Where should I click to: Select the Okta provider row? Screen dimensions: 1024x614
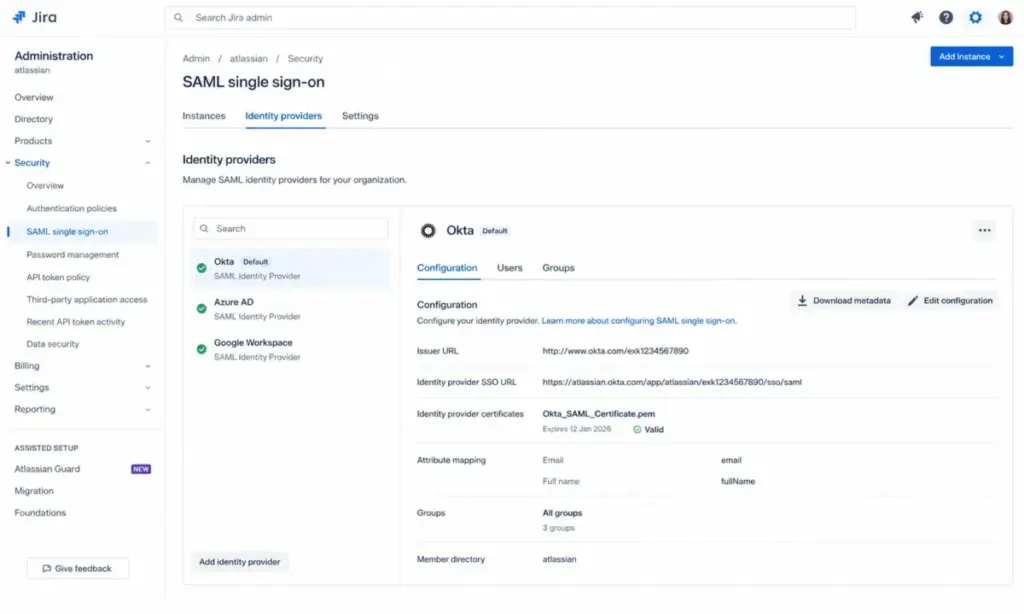point(291,268)
